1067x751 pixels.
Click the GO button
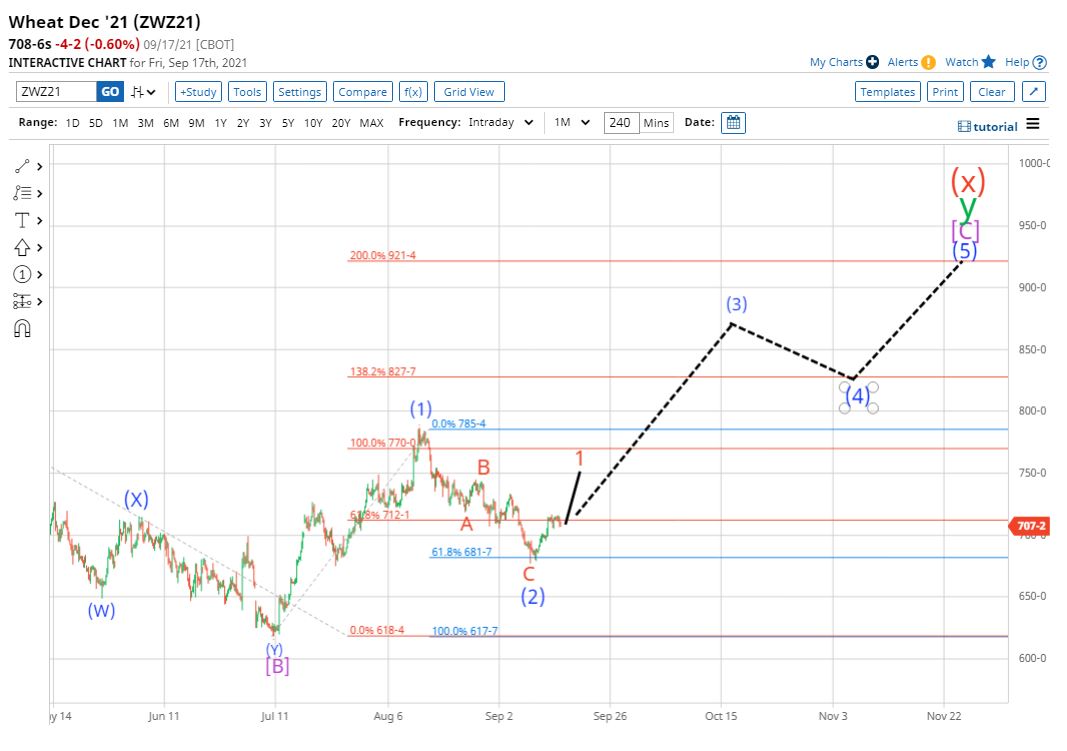(x=110, y=92)
